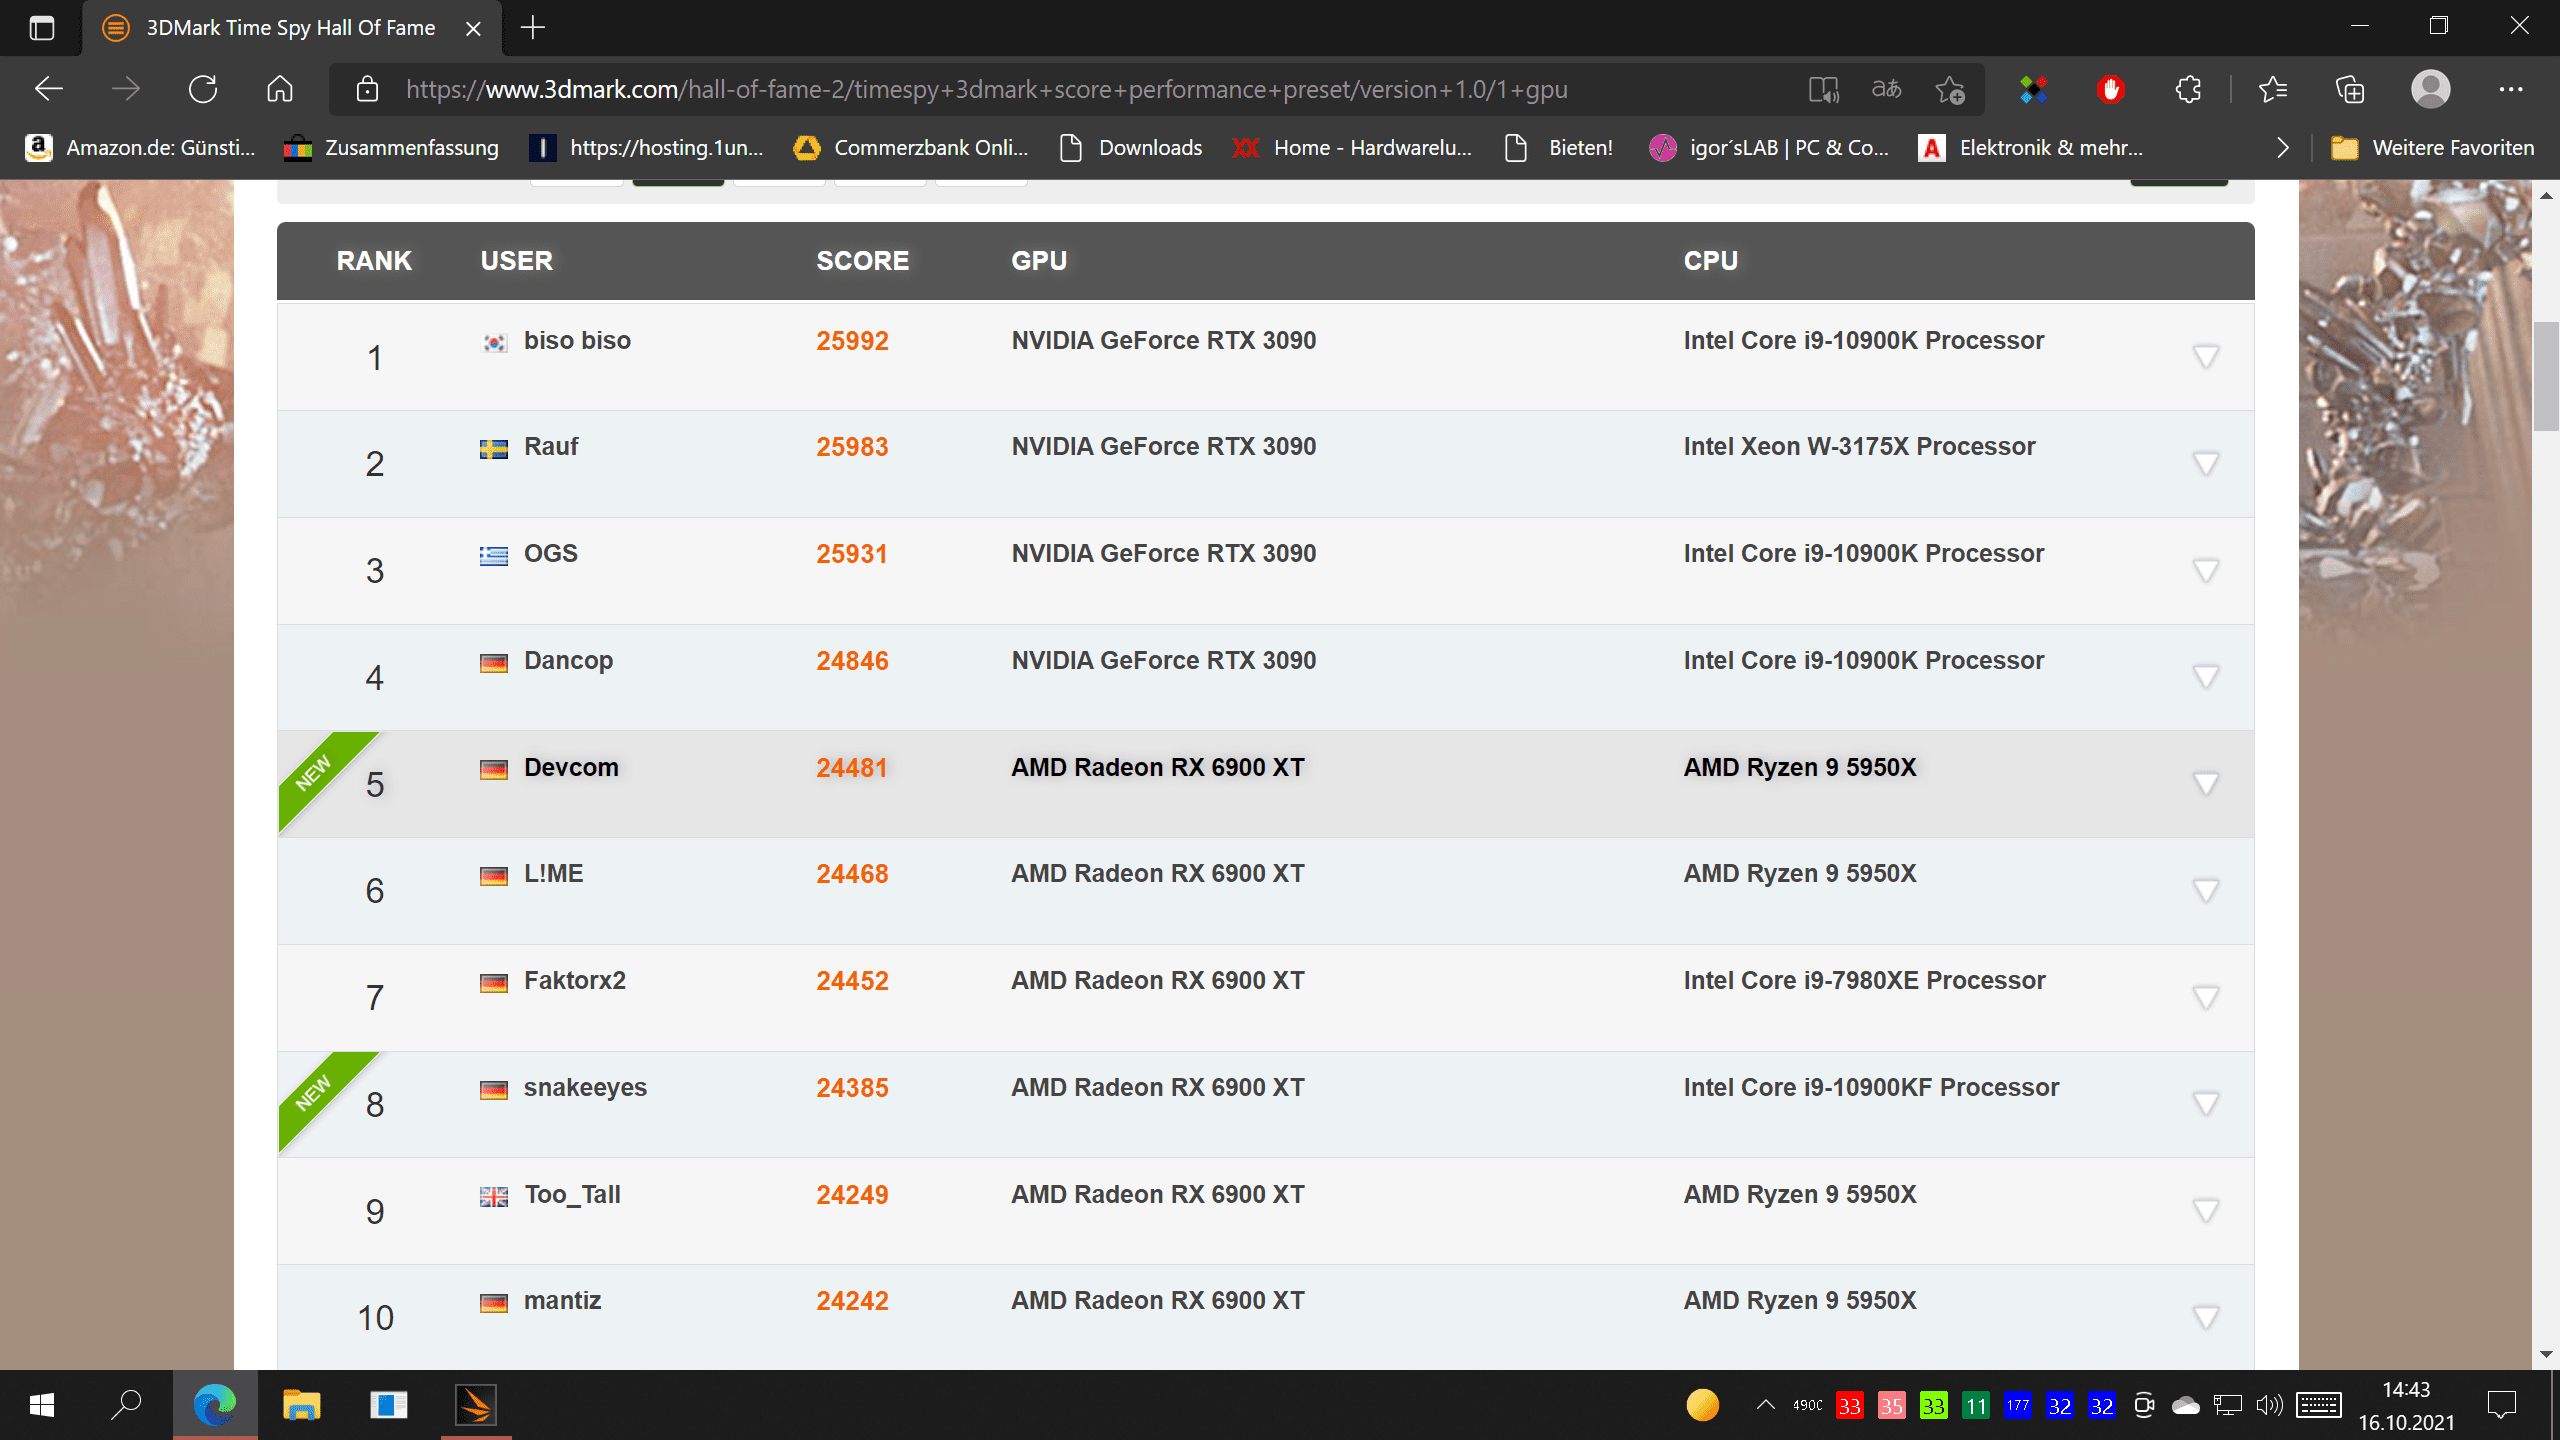Open the notification center
Screen dimensions: 2560x1440
2502,1405
